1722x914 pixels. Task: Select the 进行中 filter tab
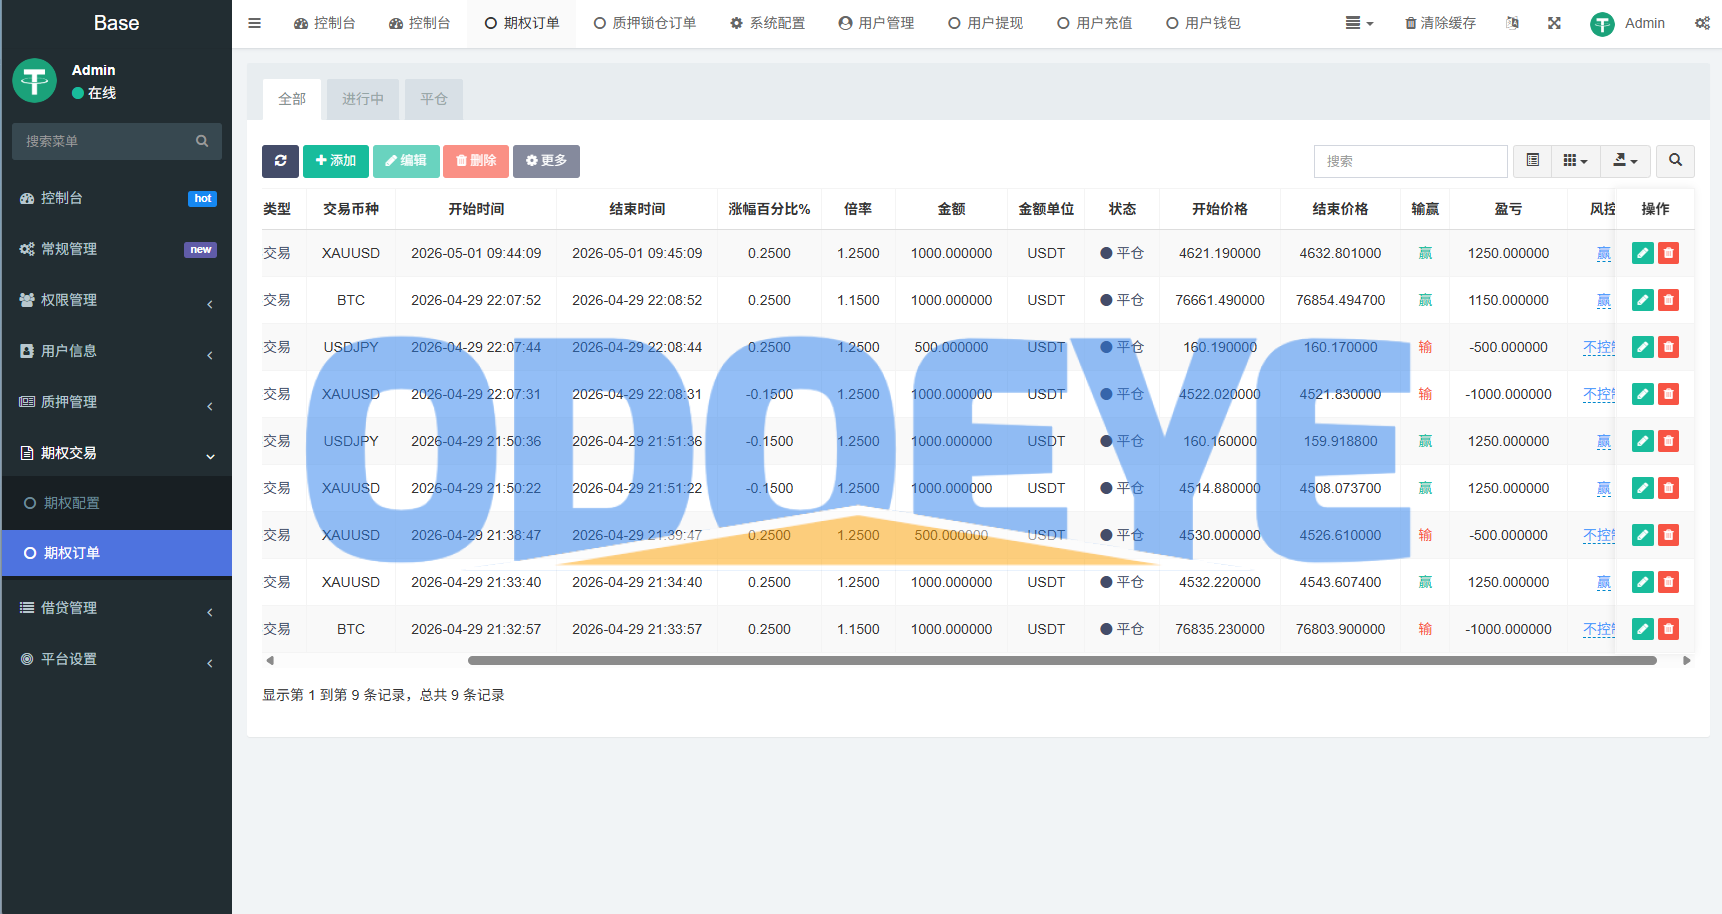[363, 99]
